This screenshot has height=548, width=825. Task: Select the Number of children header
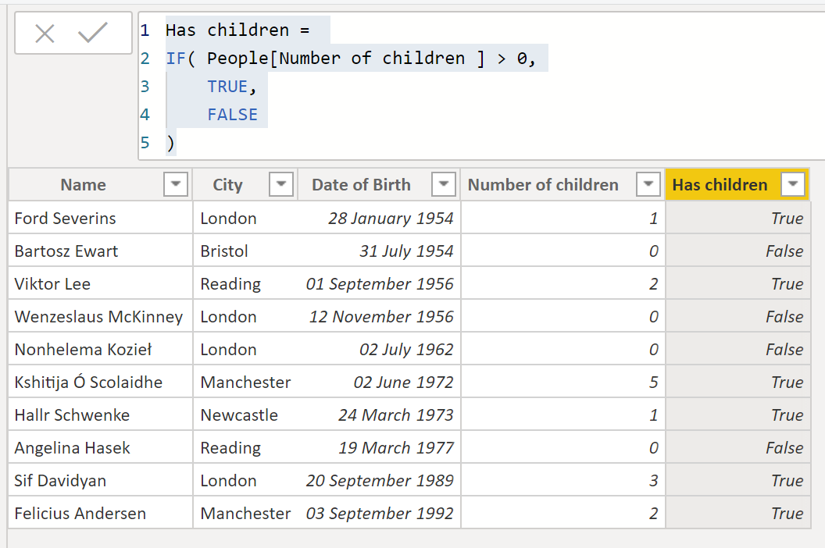(543, 185)
